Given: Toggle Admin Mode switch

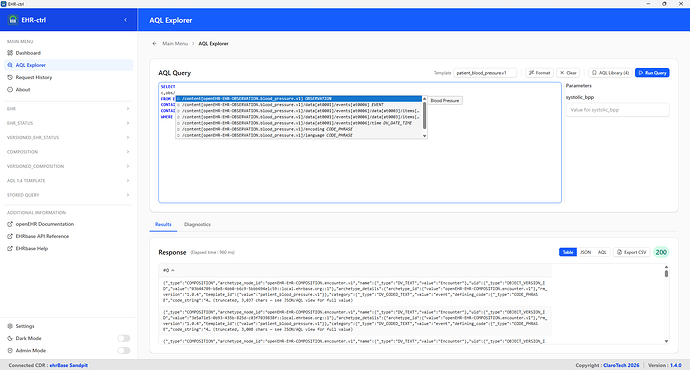Looking at the screenshot, I should [x=124, y=351].
